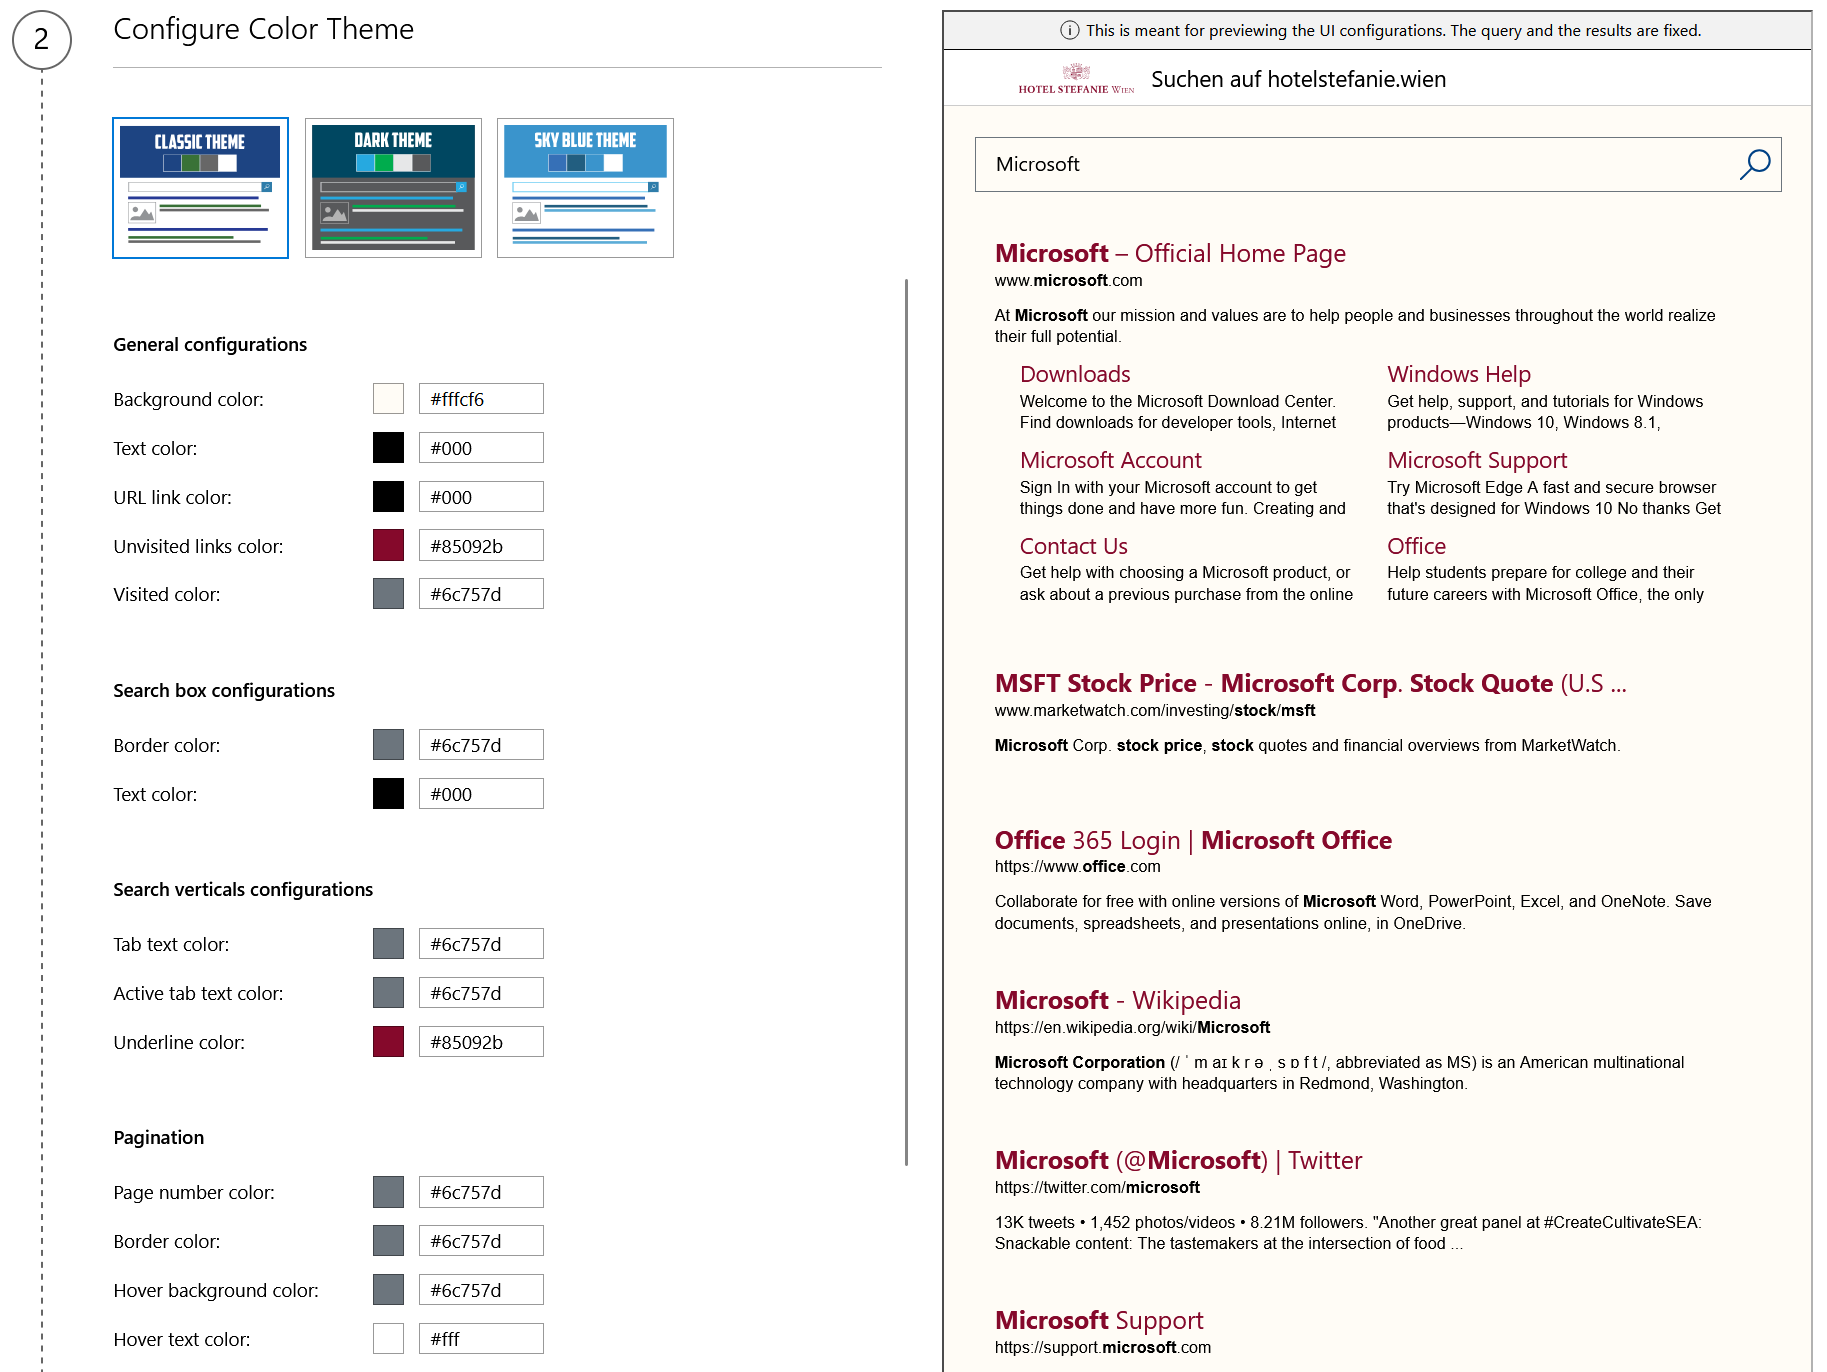The image size is (1827, 1372).
Task: Click the en.wikipedia.org/wiki/Microsoft URL text
Action: (1132, 1028)
